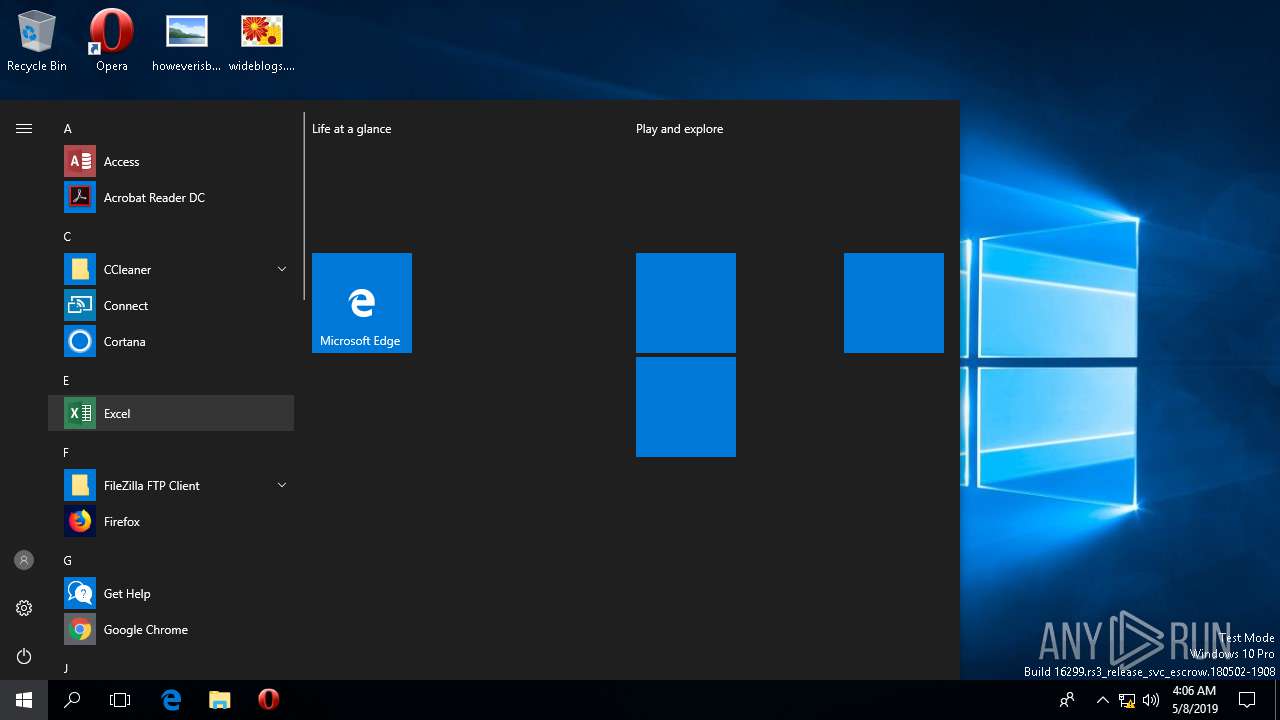
Task: Click the volume speaker tray icon
Action: coord(1151,700)
